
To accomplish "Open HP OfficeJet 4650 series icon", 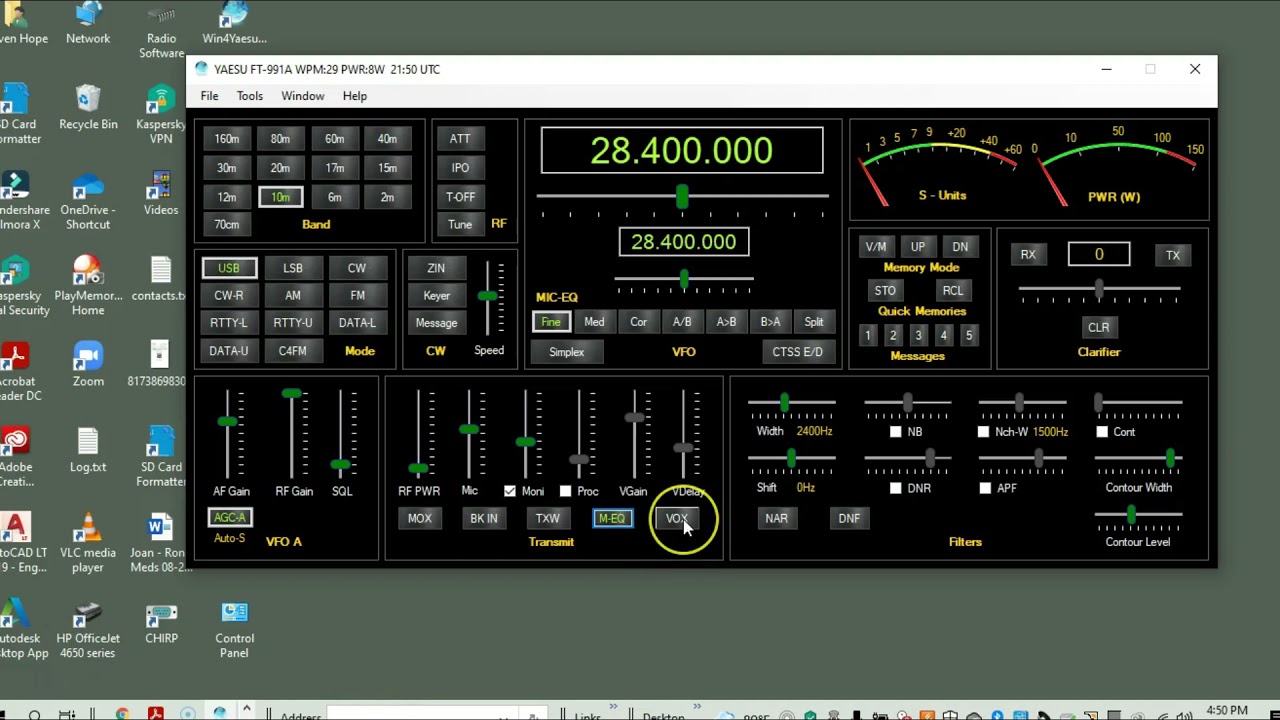I will [x=88, y=630].
